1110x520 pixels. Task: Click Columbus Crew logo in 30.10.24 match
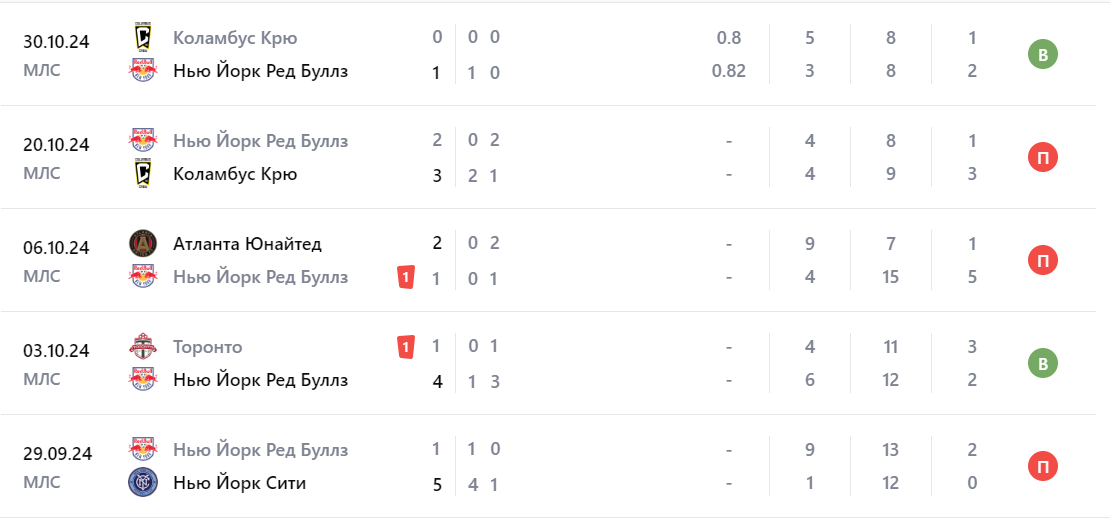point(143,38)
